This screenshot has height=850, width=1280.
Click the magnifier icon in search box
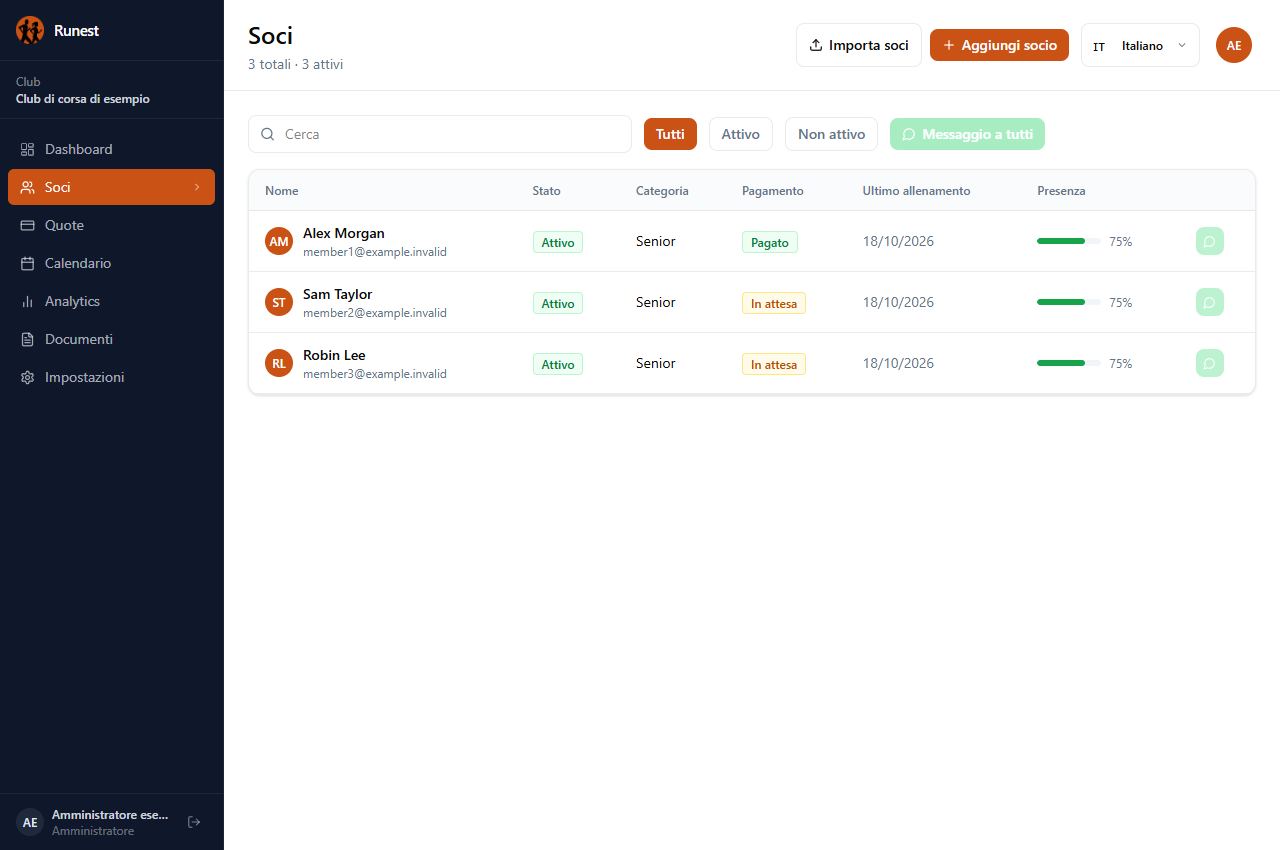267,134
